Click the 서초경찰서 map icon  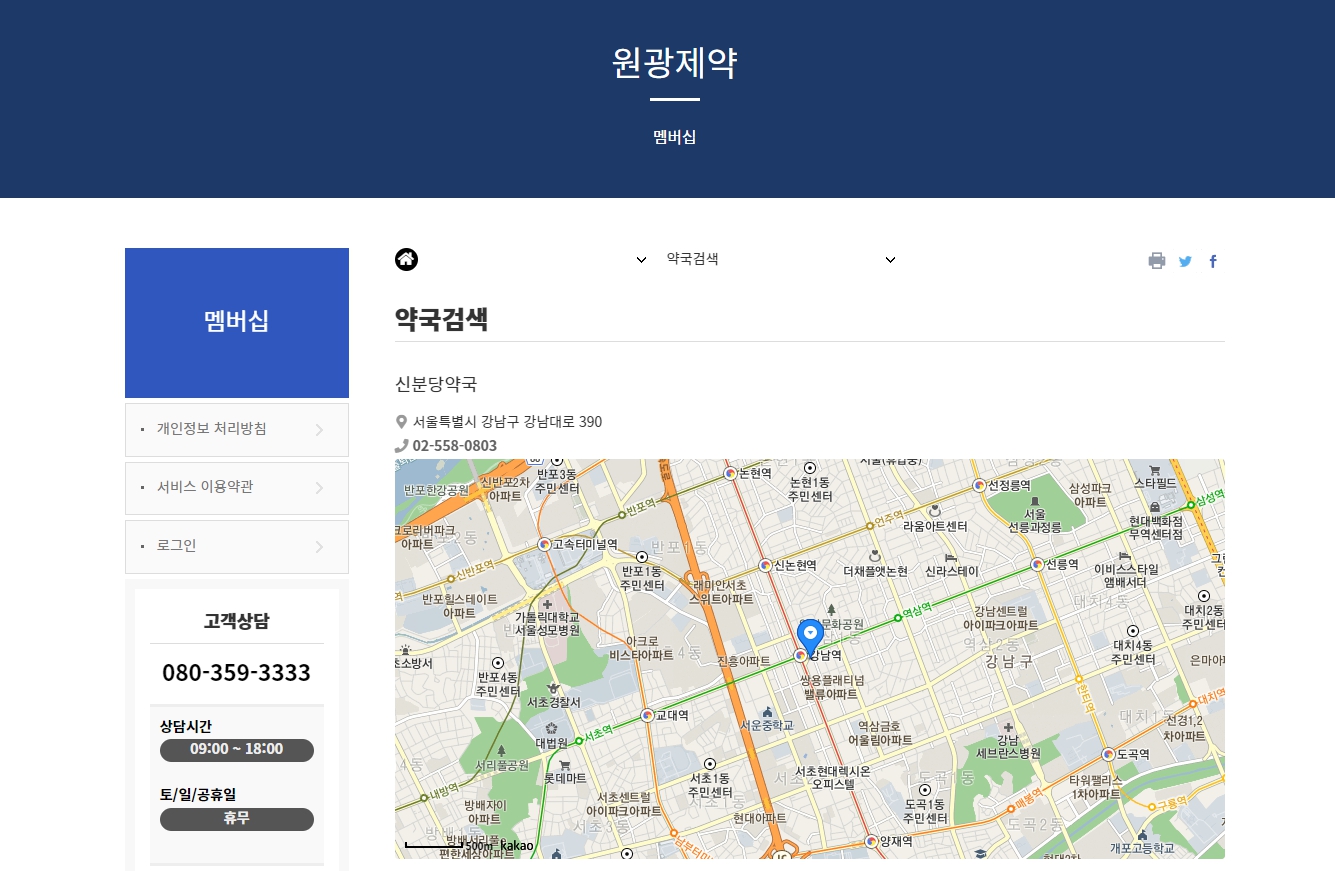click(552, 688)
